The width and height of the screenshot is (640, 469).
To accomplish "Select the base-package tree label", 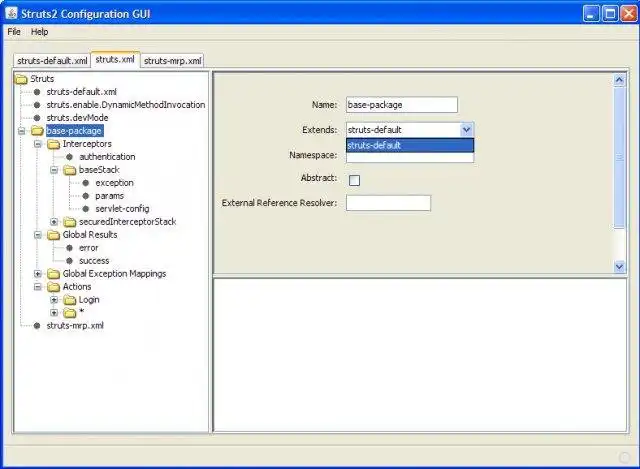I will point(74,131).
